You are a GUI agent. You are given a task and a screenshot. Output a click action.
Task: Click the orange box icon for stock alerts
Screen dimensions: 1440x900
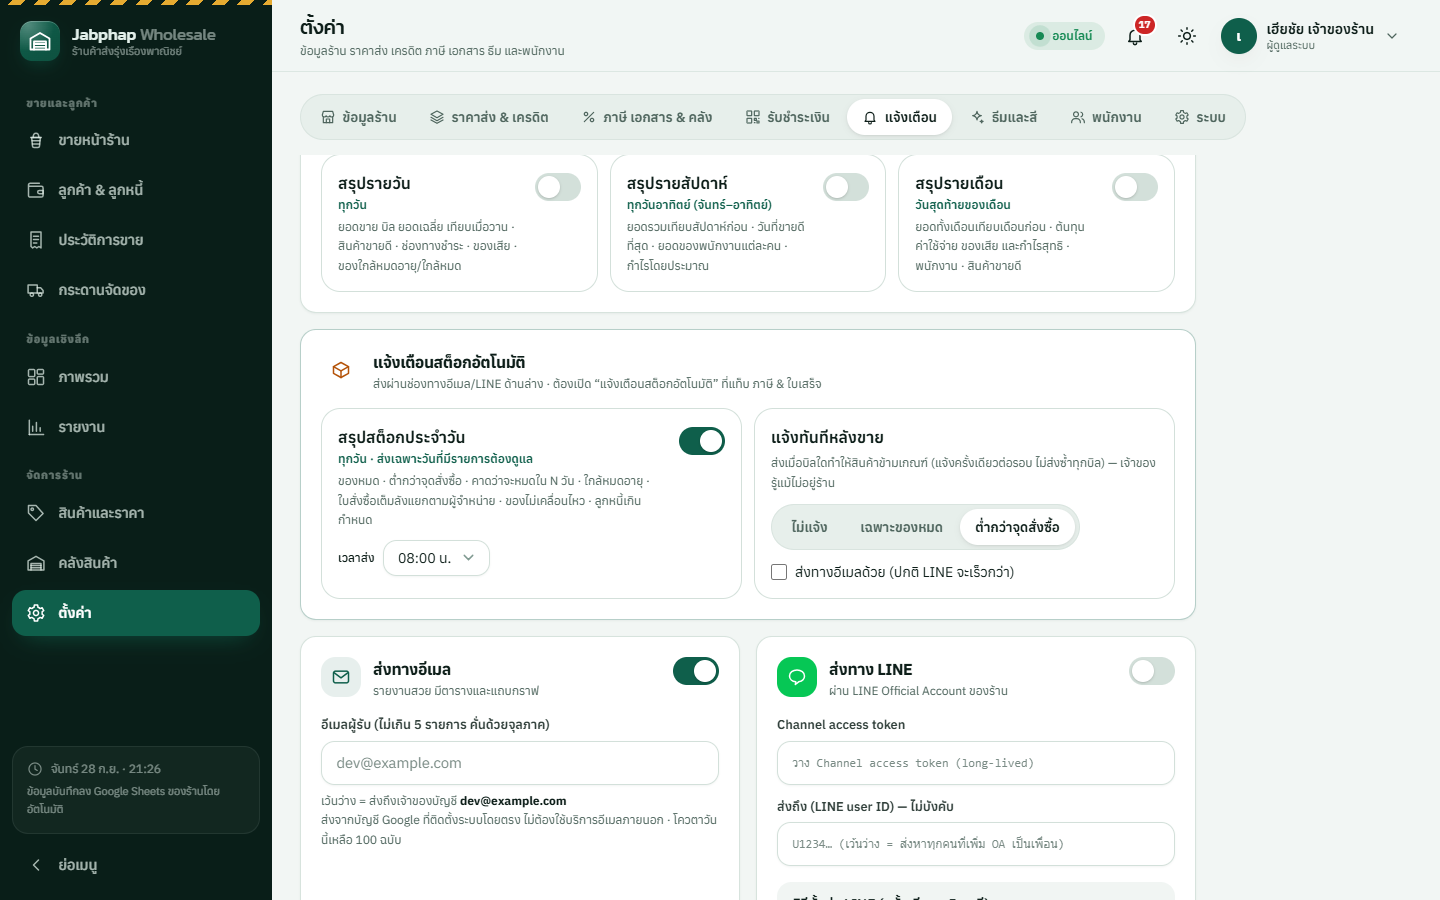tap(341, 370)
